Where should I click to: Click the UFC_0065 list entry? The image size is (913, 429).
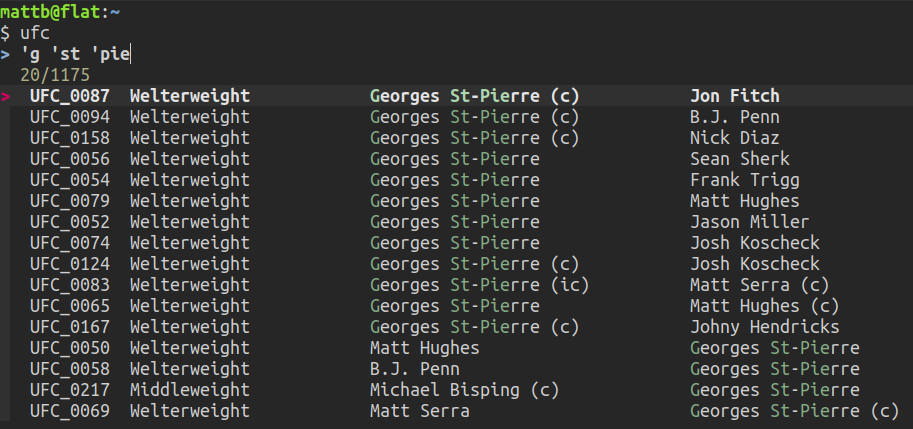click(x=69, y=306)
